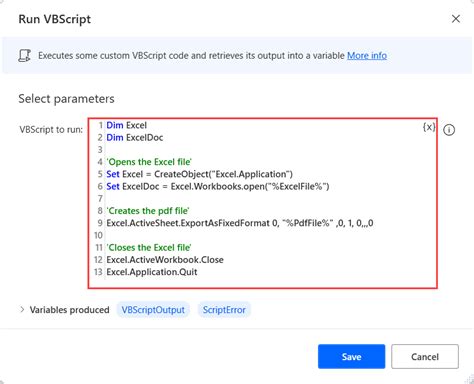Click line with Excel.Workbooks.open
This screenshot has width=474, height=384.
pos(218,186)
